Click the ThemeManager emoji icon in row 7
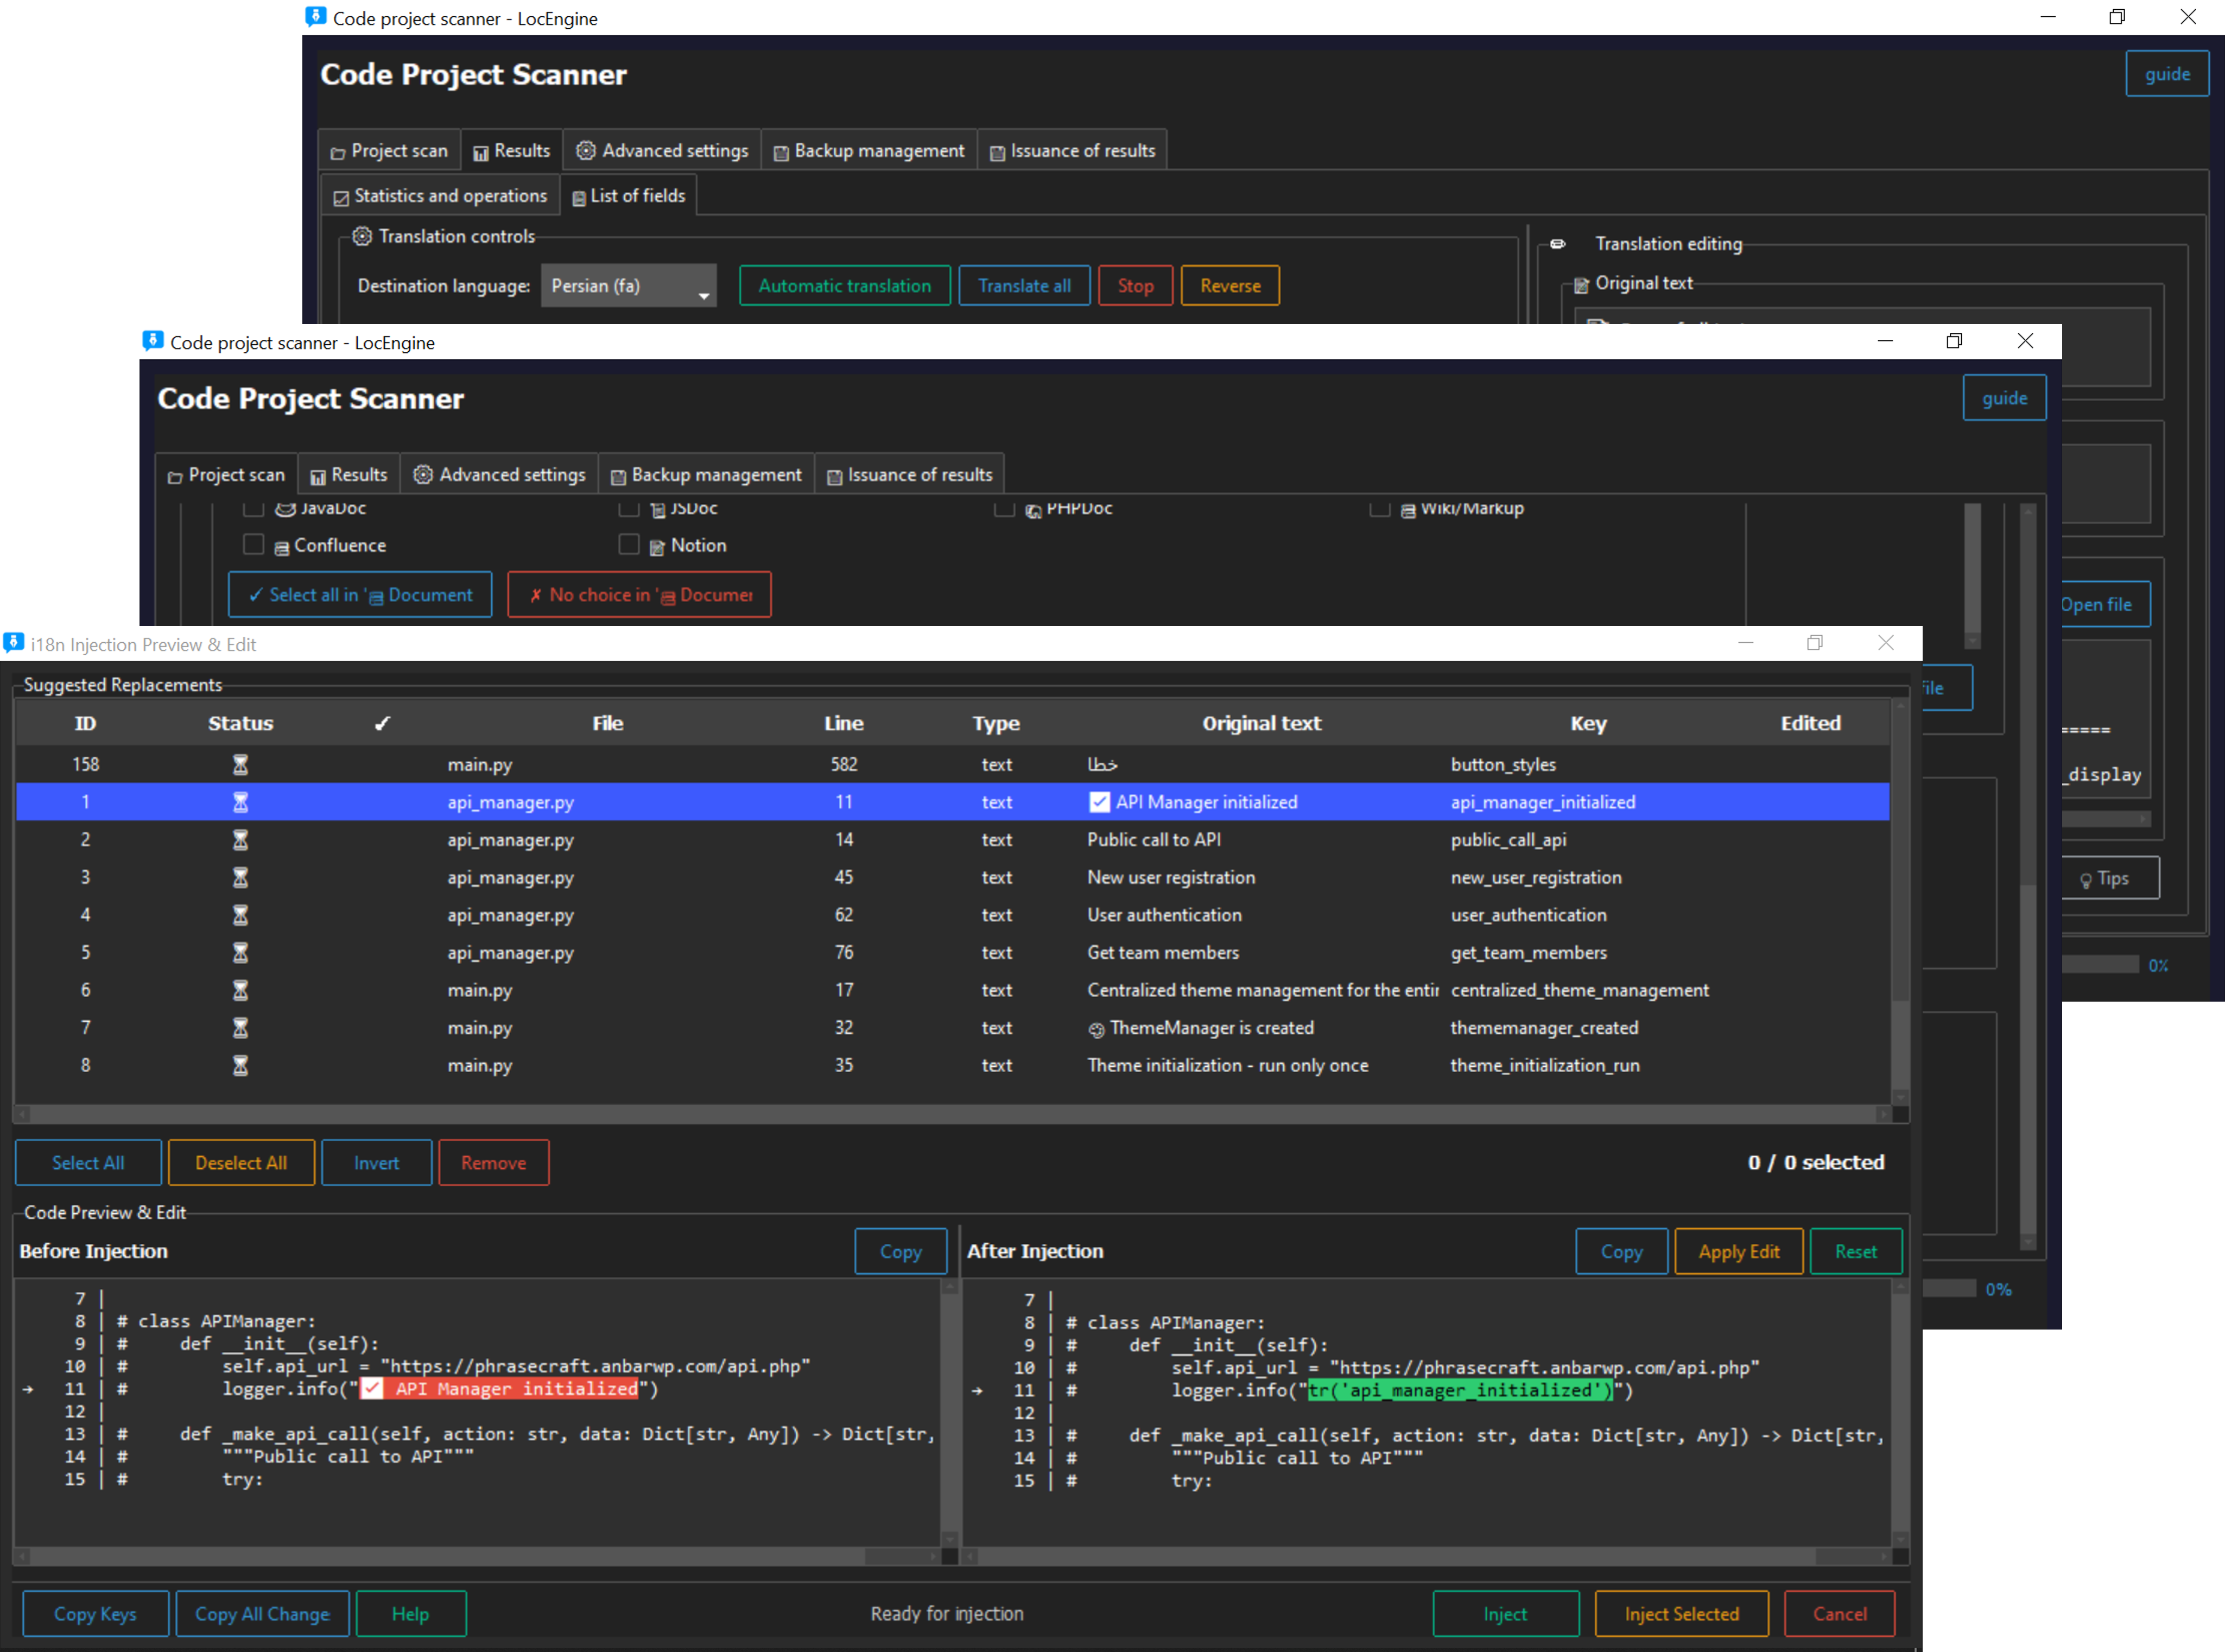Viewport: 2225px width, 1652px height. 1096,1029
